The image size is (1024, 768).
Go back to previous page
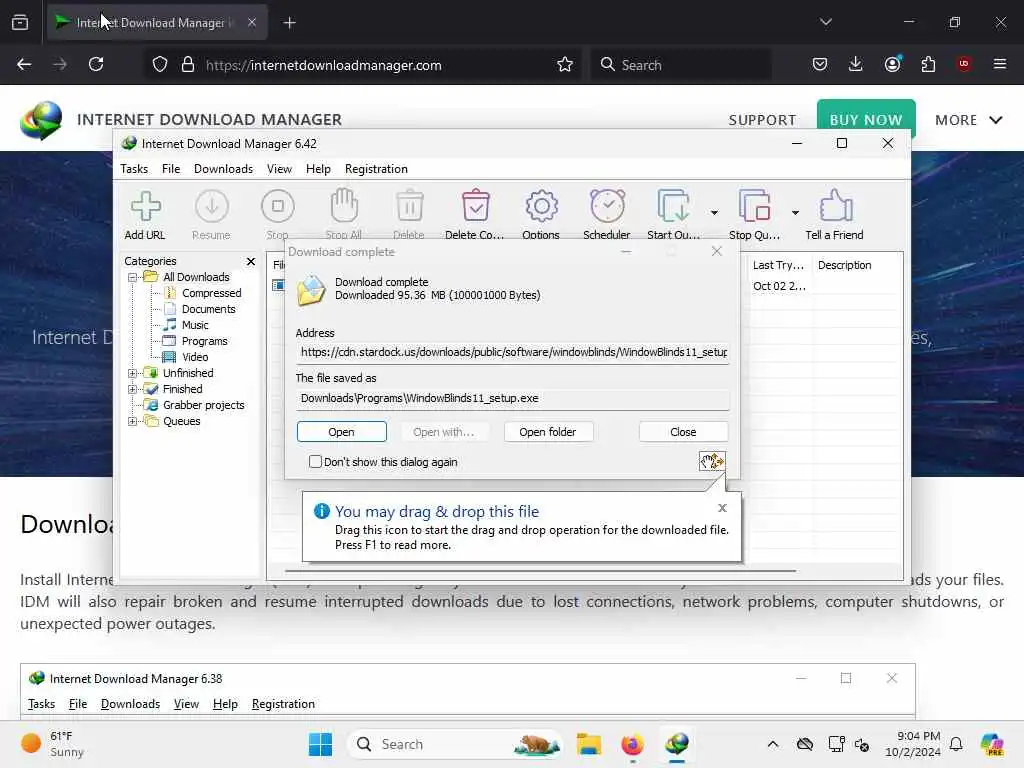tap(24, 64)
